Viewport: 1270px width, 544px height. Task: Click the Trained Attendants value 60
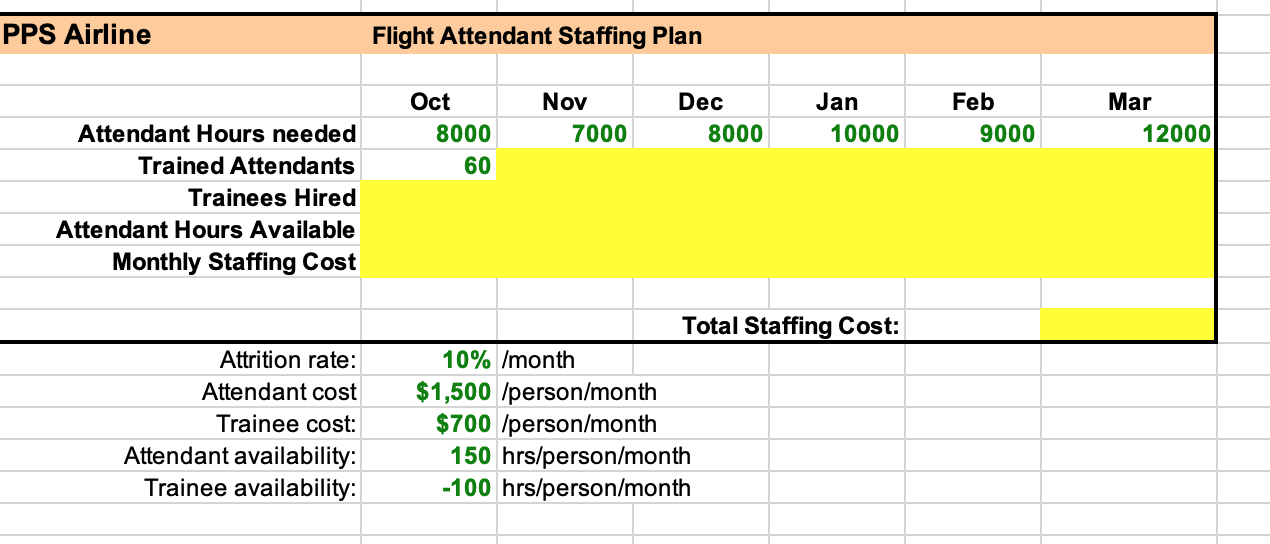429,166
